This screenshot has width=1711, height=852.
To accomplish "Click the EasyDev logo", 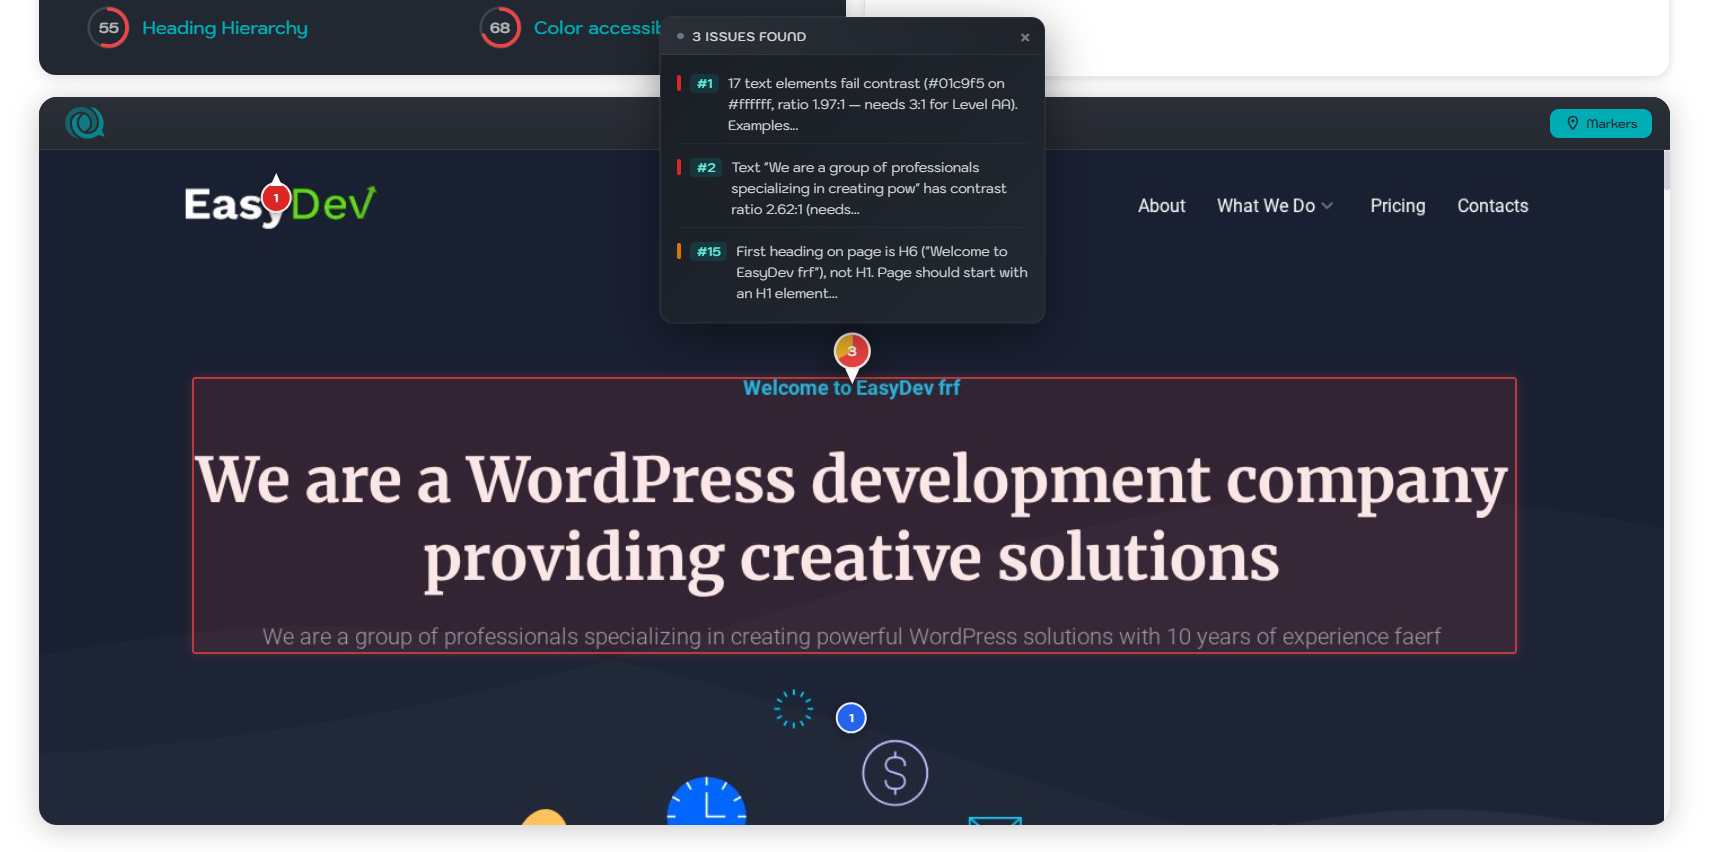I will 280,206.
